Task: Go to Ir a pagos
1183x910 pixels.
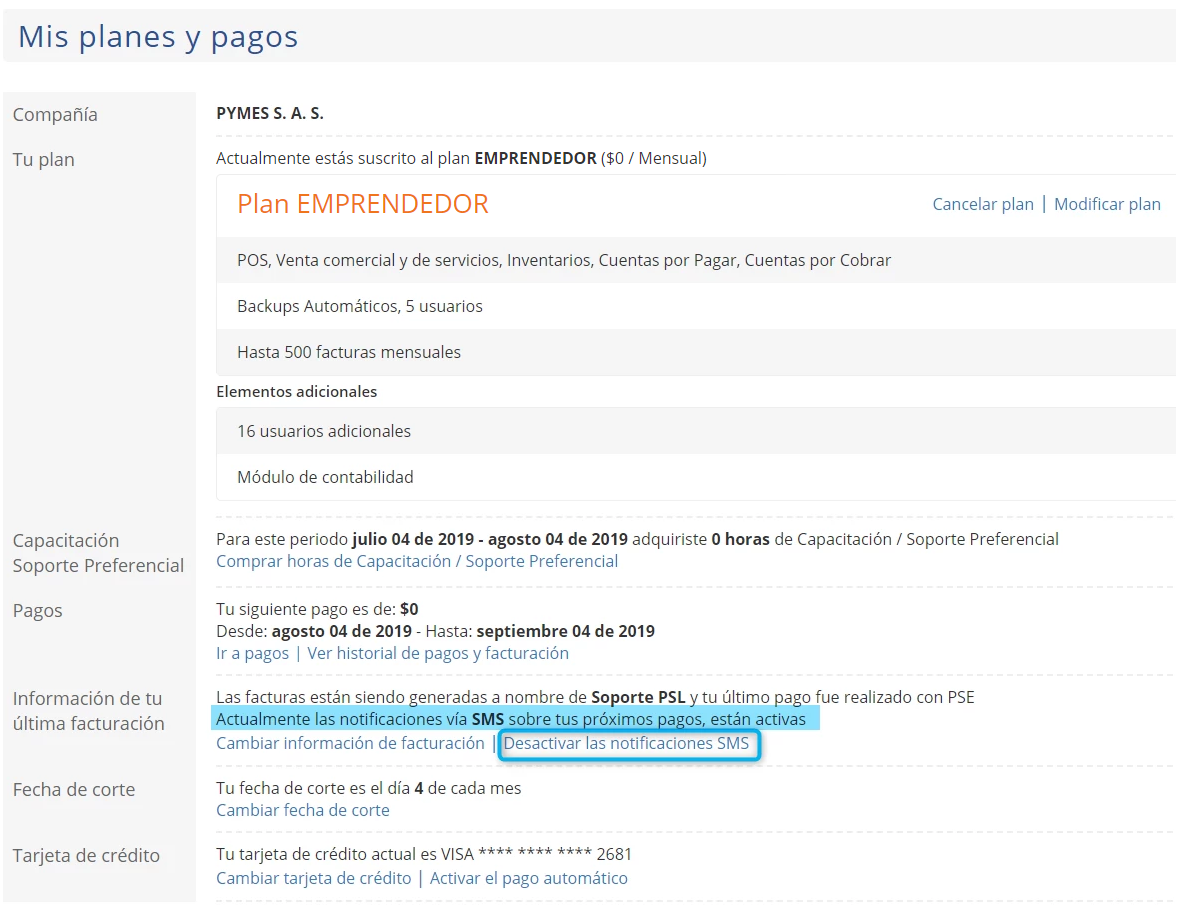Action: click(x=252, y=653)
